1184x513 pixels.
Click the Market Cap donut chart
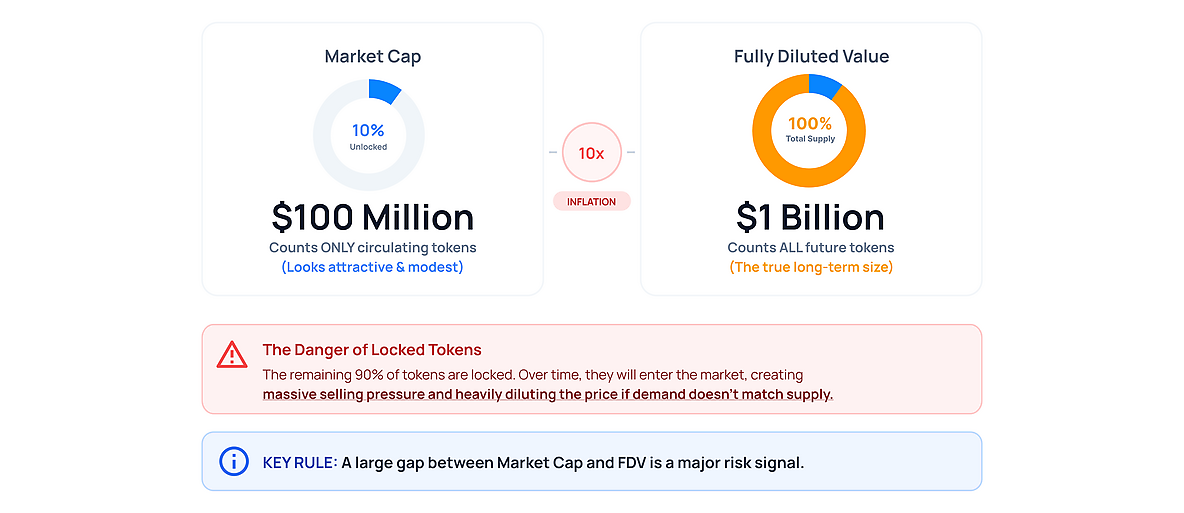[368, 136]
